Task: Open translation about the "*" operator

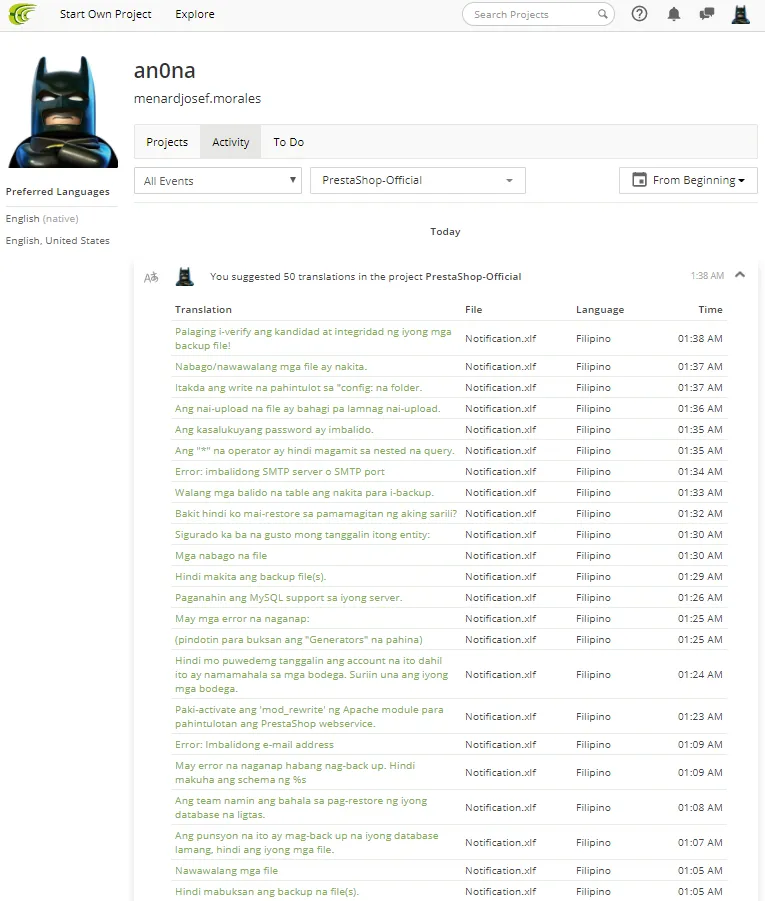Action: pos(314,450)
